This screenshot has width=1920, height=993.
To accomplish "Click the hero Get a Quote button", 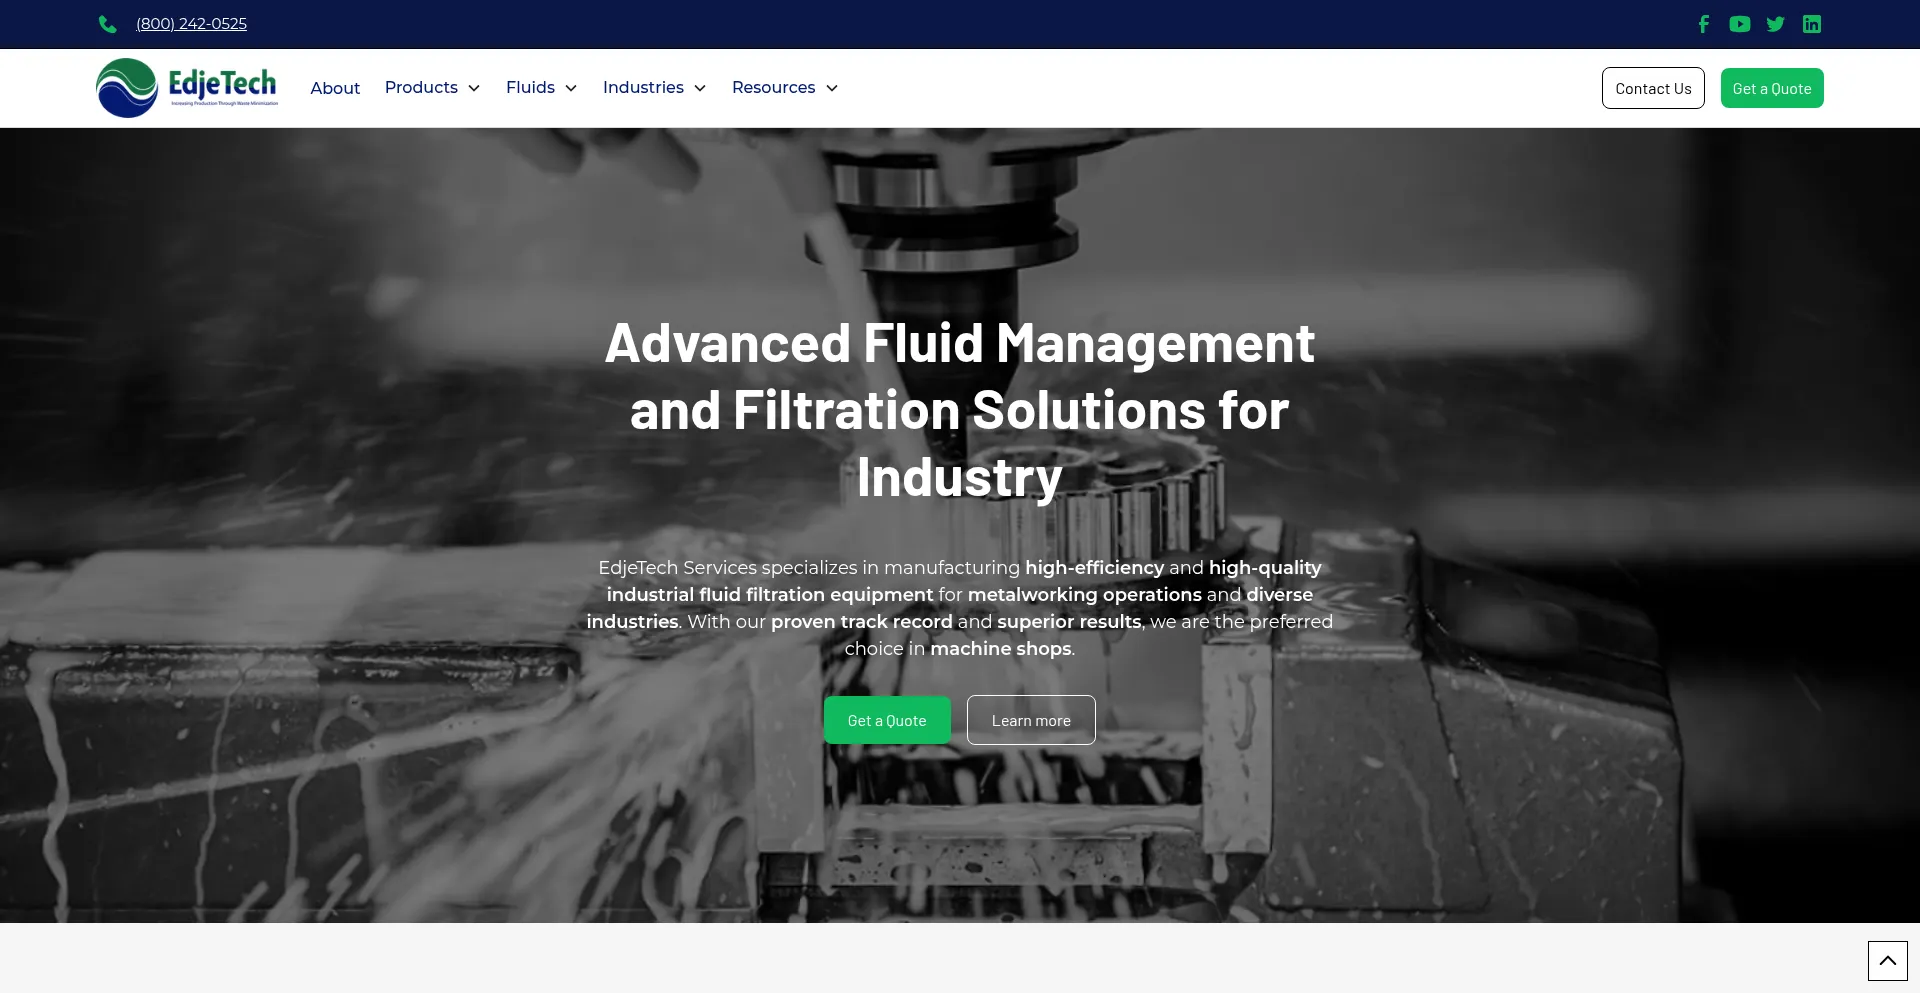I will pos(886,720).
